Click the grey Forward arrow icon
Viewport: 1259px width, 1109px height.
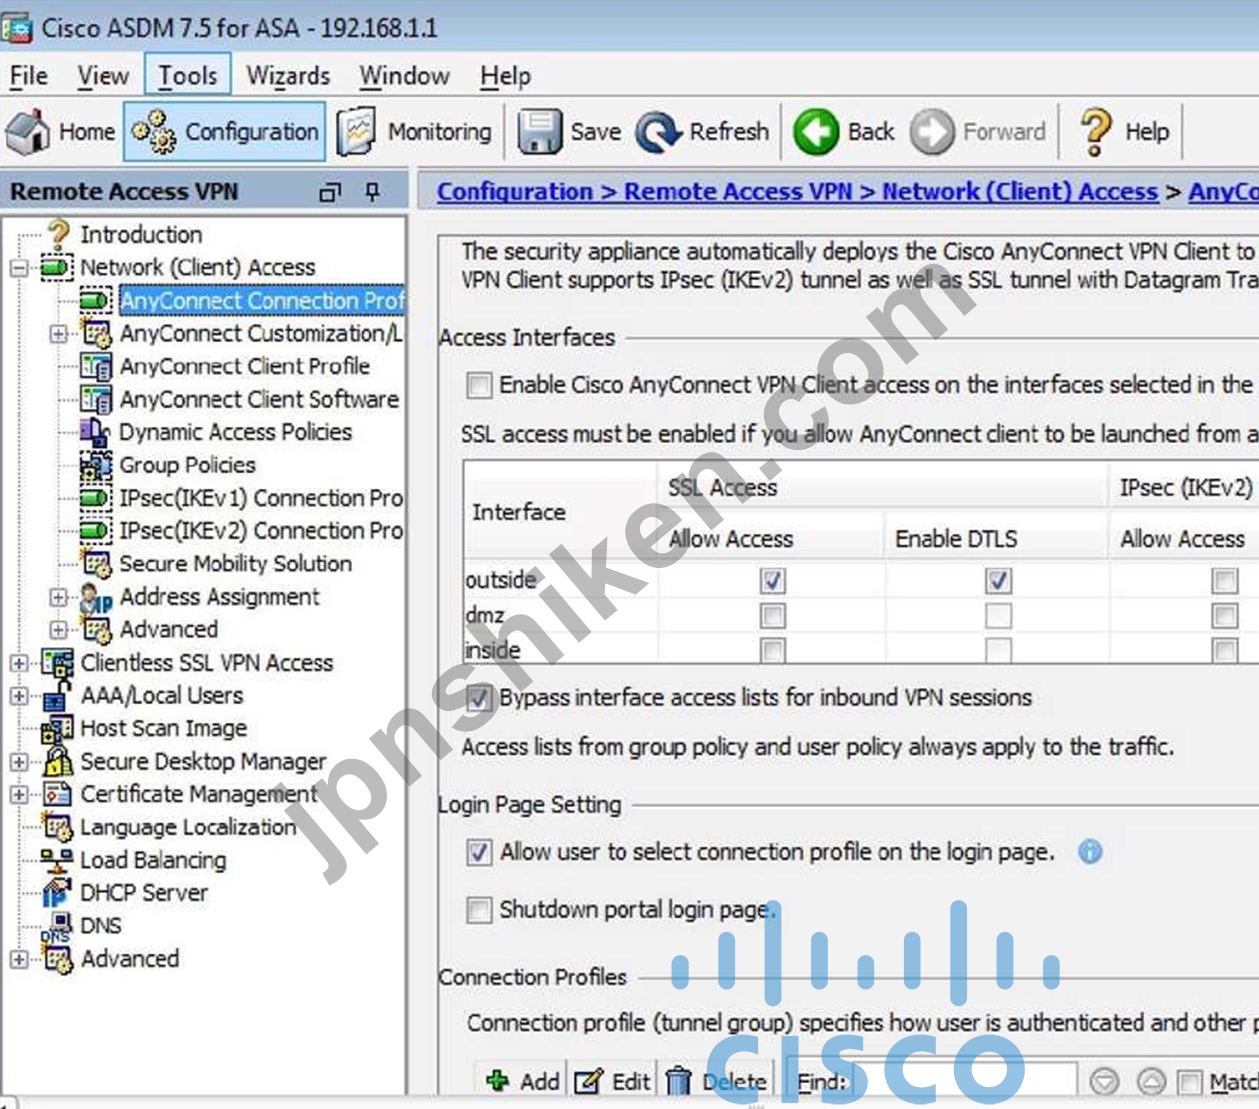(x=932, y=132)
